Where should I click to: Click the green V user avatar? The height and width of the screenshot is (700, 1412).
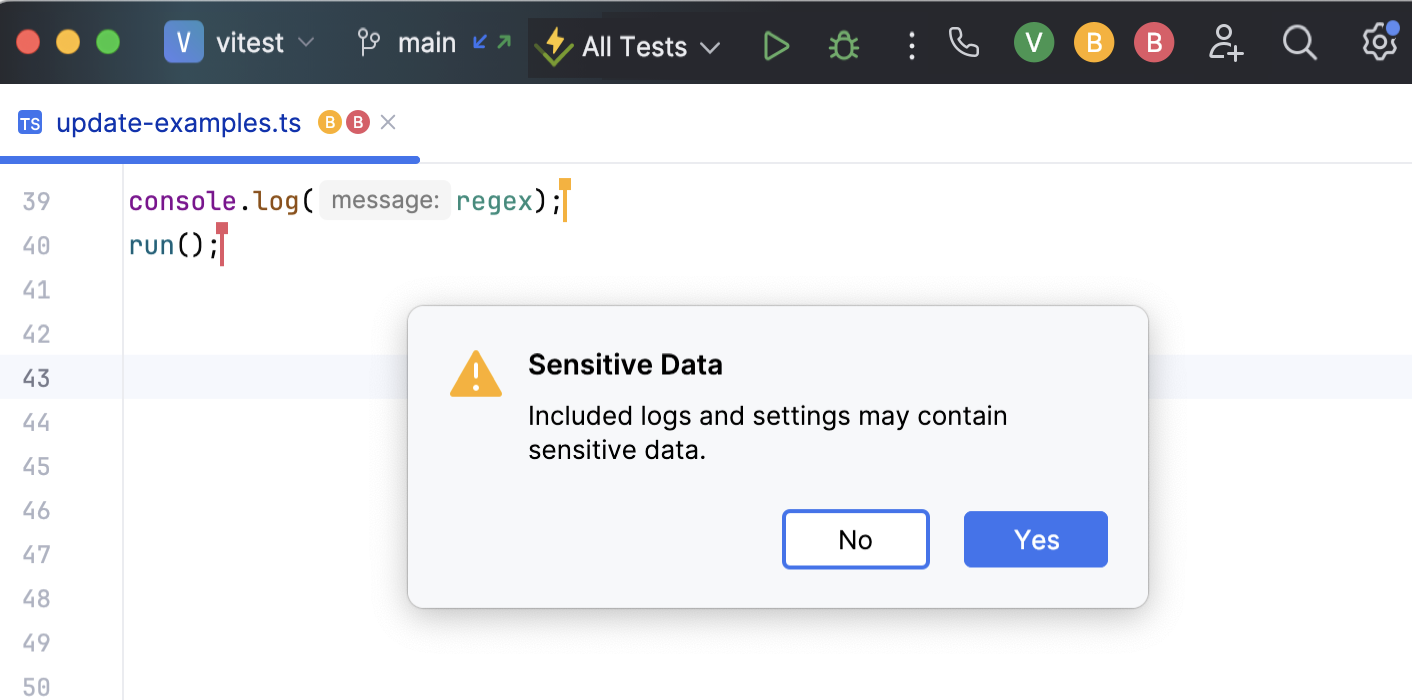tap(1034, 43)
